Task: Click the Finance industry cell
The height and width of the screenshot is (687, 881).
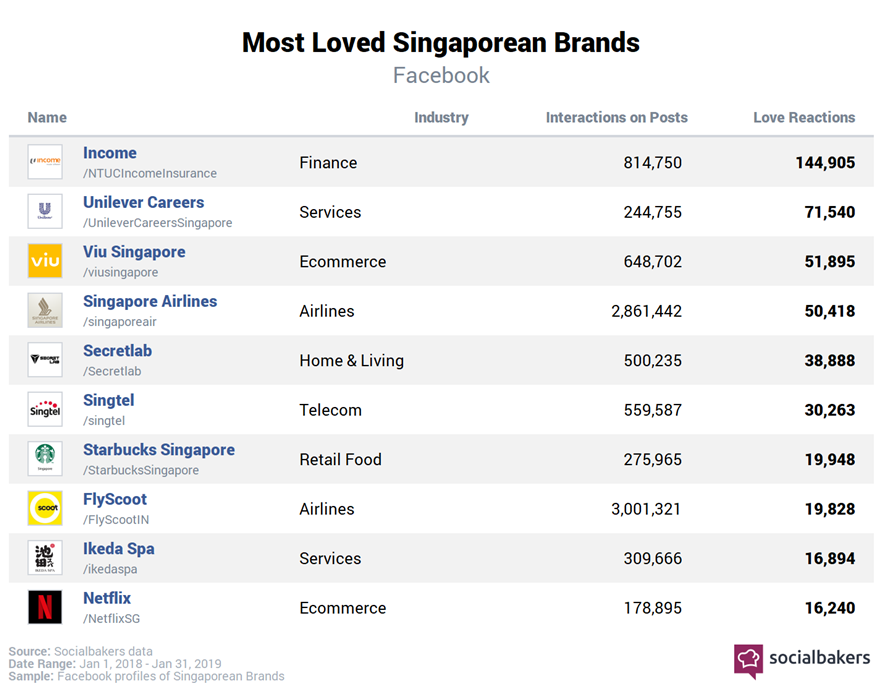Action: [x=328, y=162]
